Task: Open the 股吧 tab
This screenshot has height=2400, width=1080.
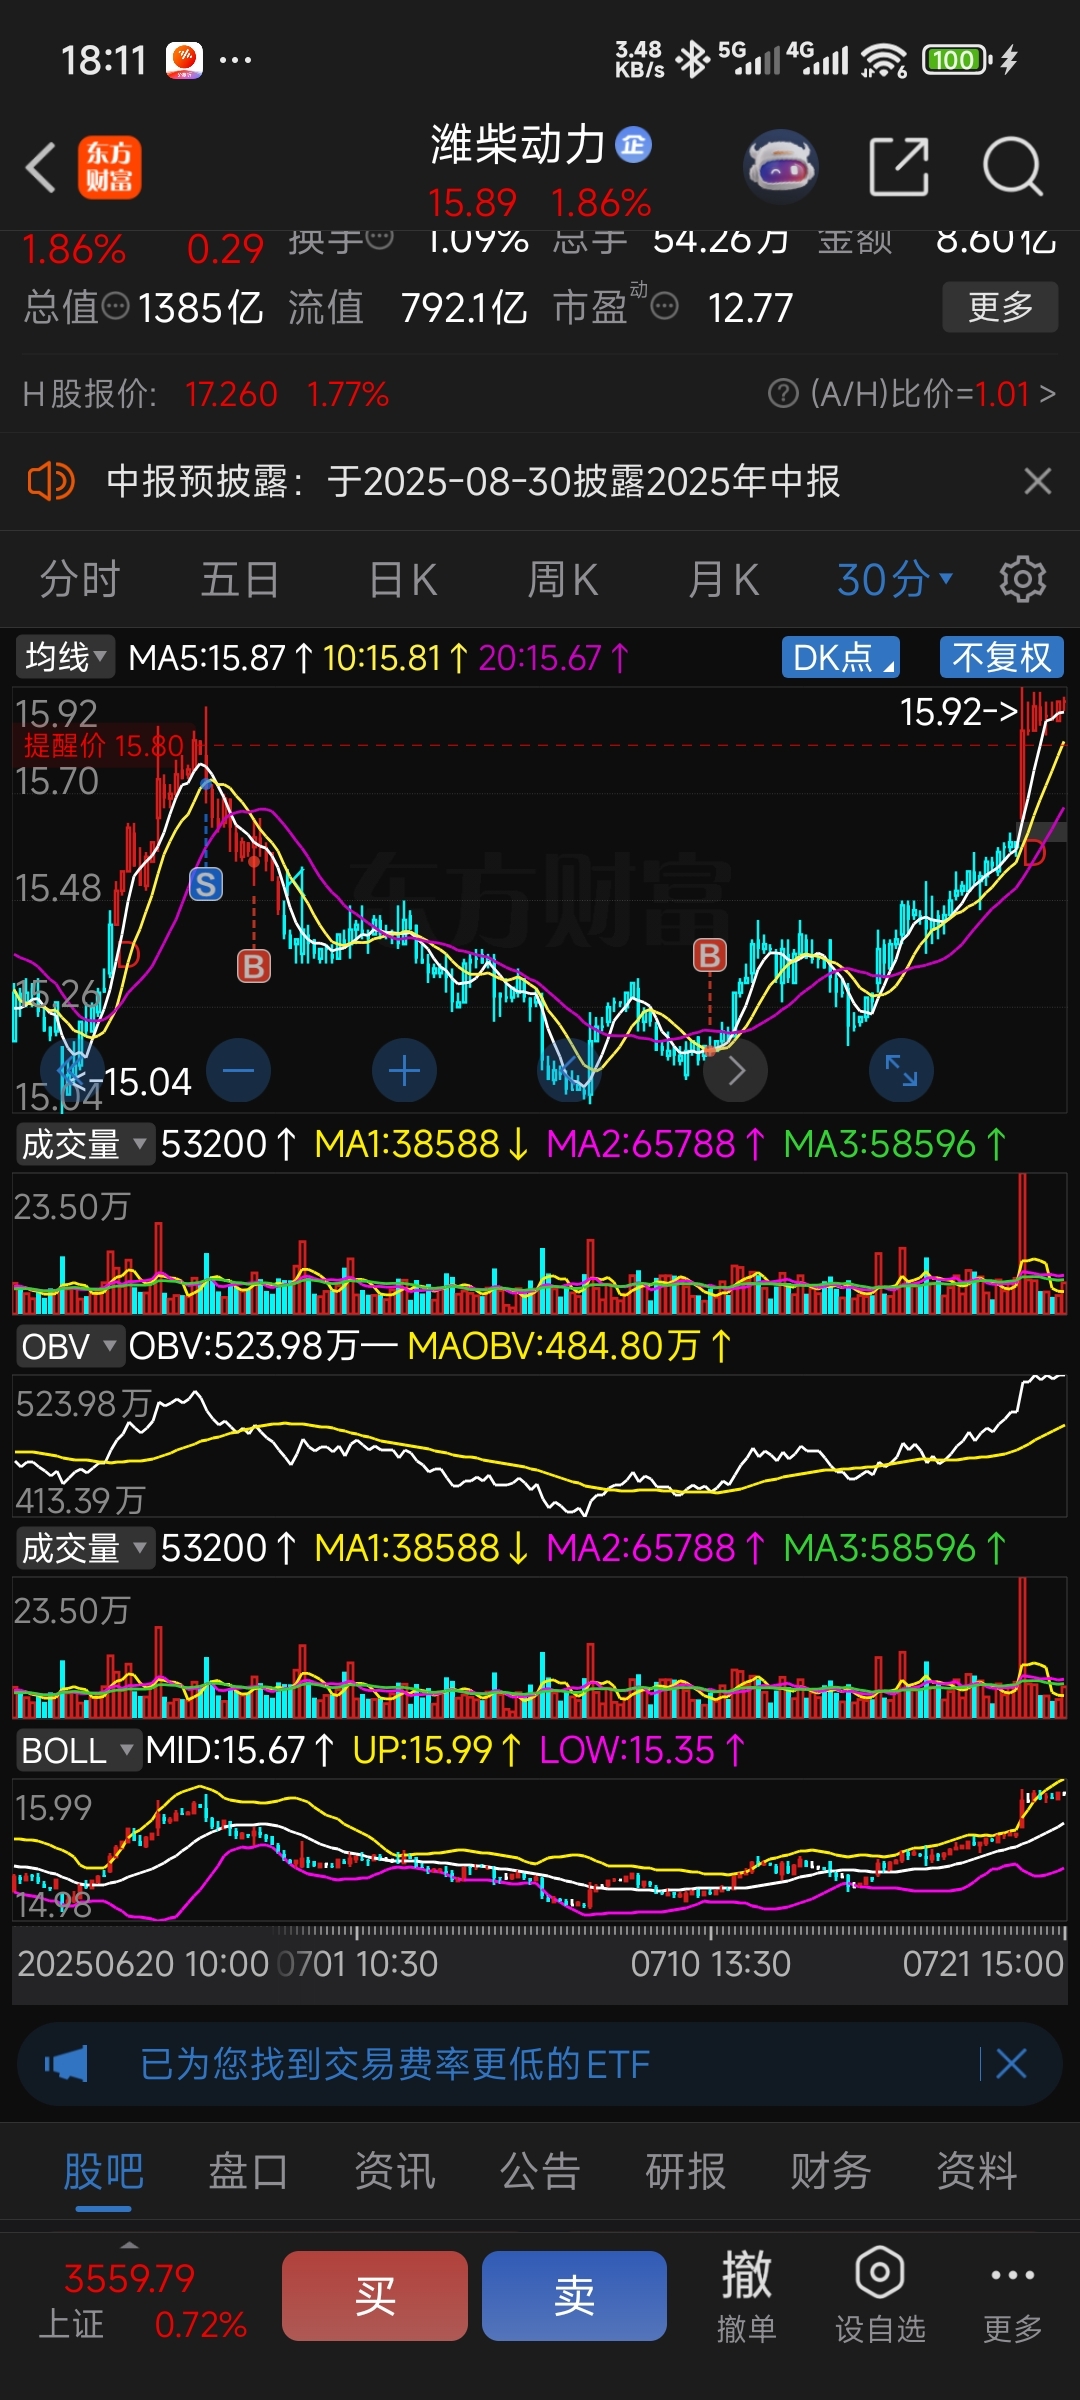Action: (104, 2171)
